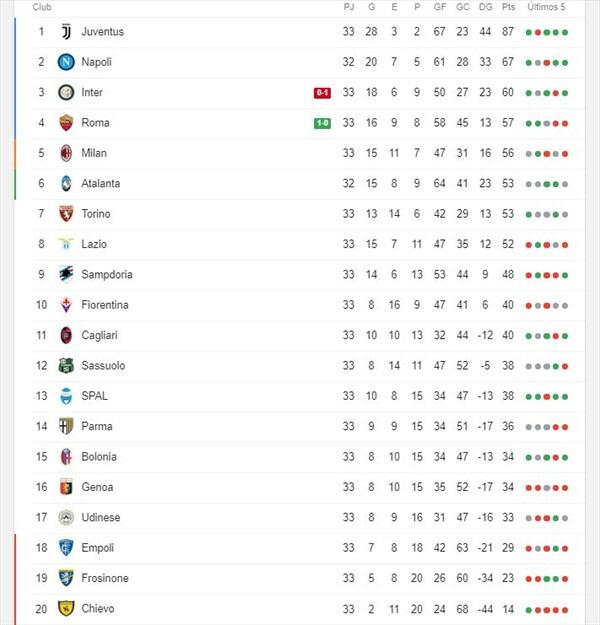Click the Torino bull crest icon
600x625 pixels.
tap(66, 214)
